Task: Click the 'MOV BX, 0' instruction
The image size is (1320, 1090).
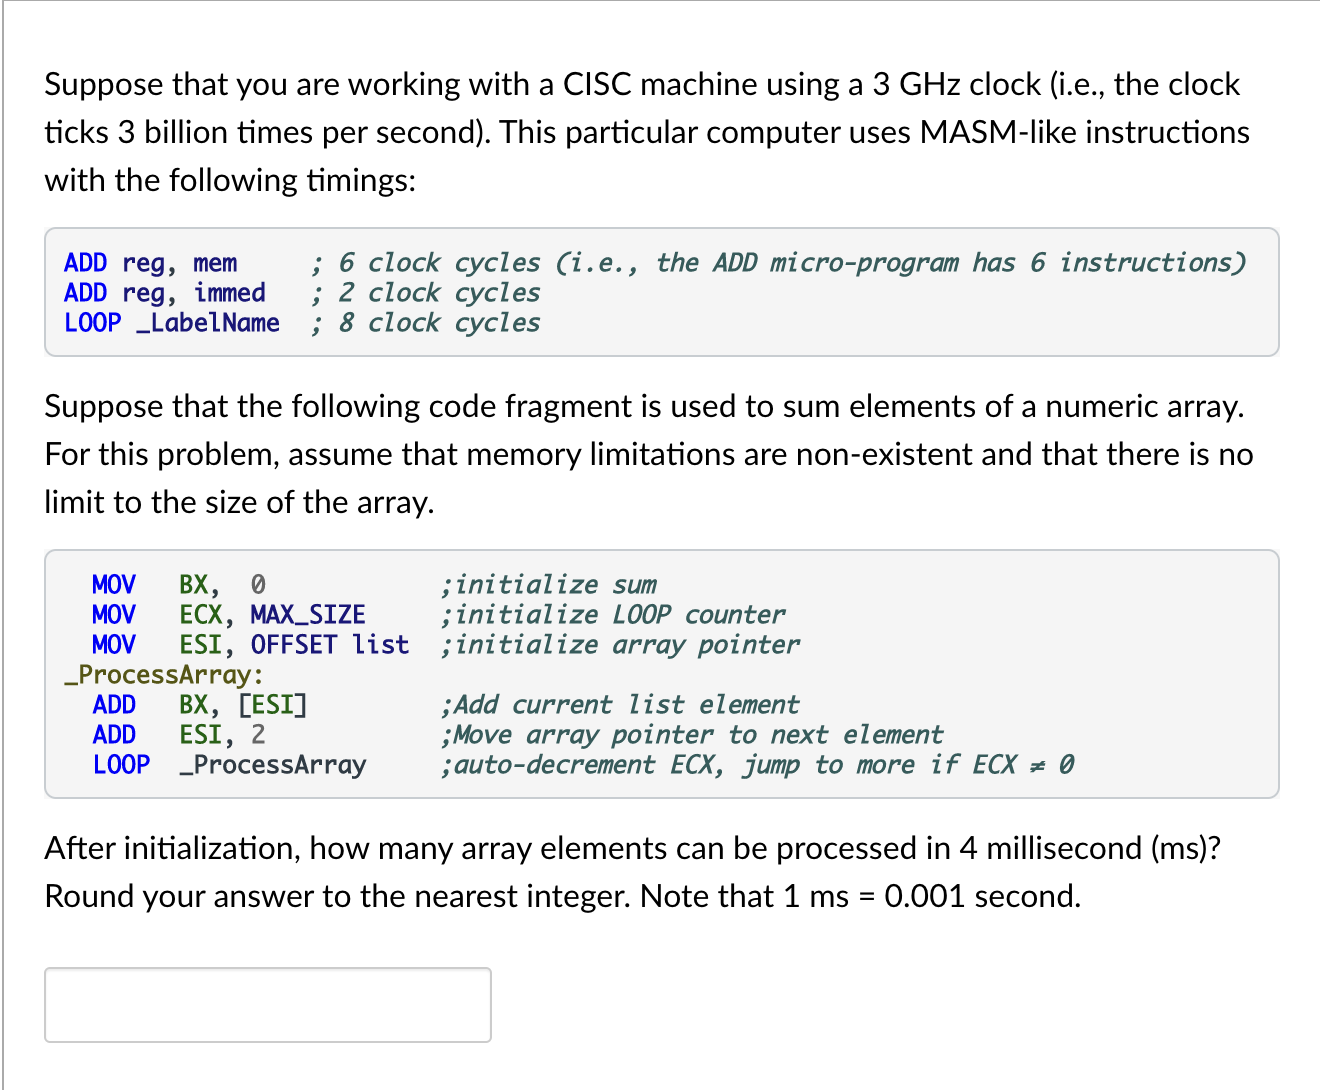Action: coord(179,584)
